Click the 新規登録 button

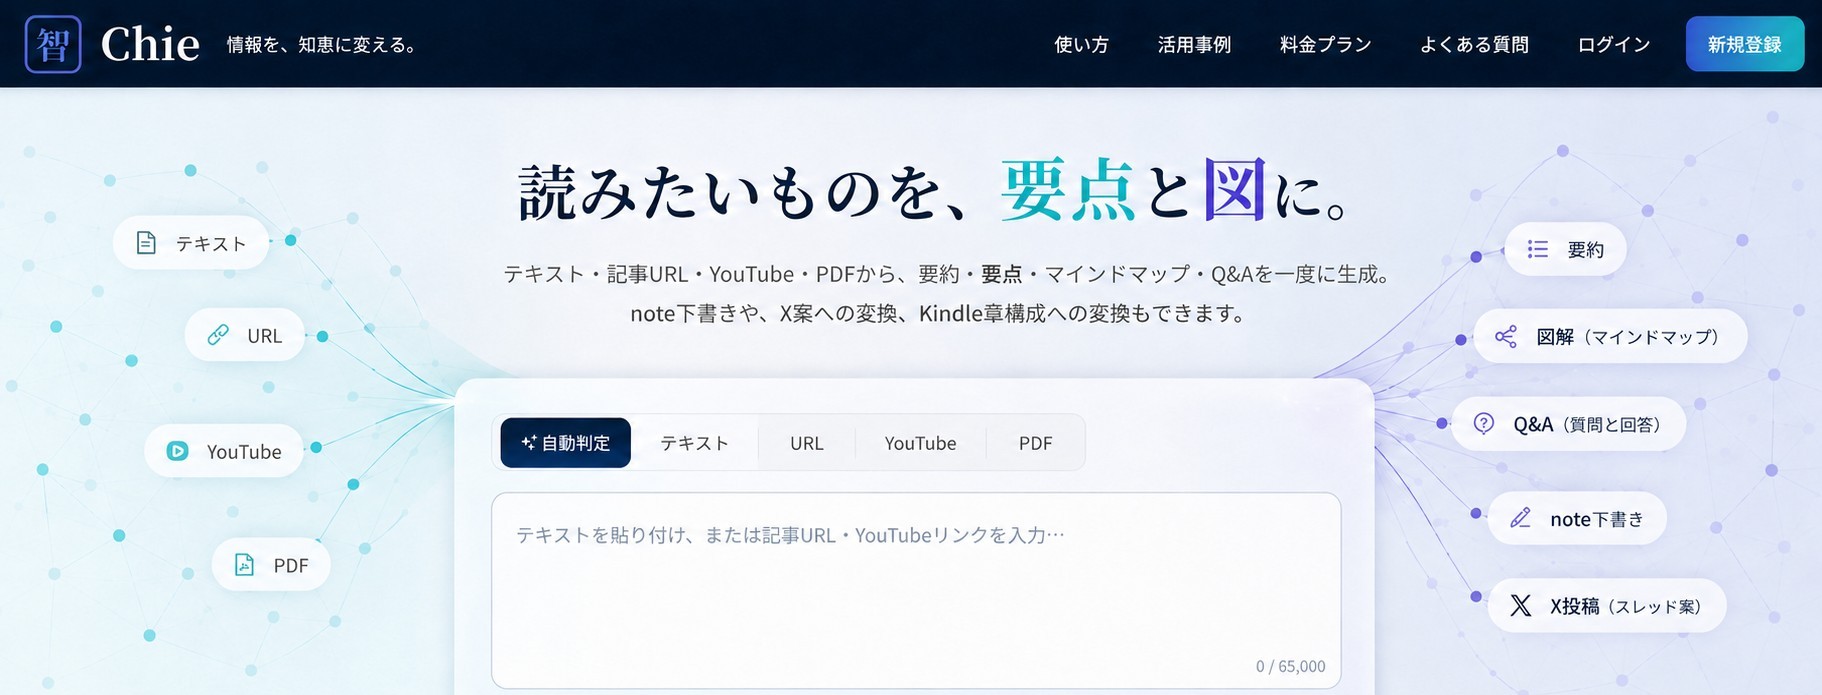click(1745, 44)
